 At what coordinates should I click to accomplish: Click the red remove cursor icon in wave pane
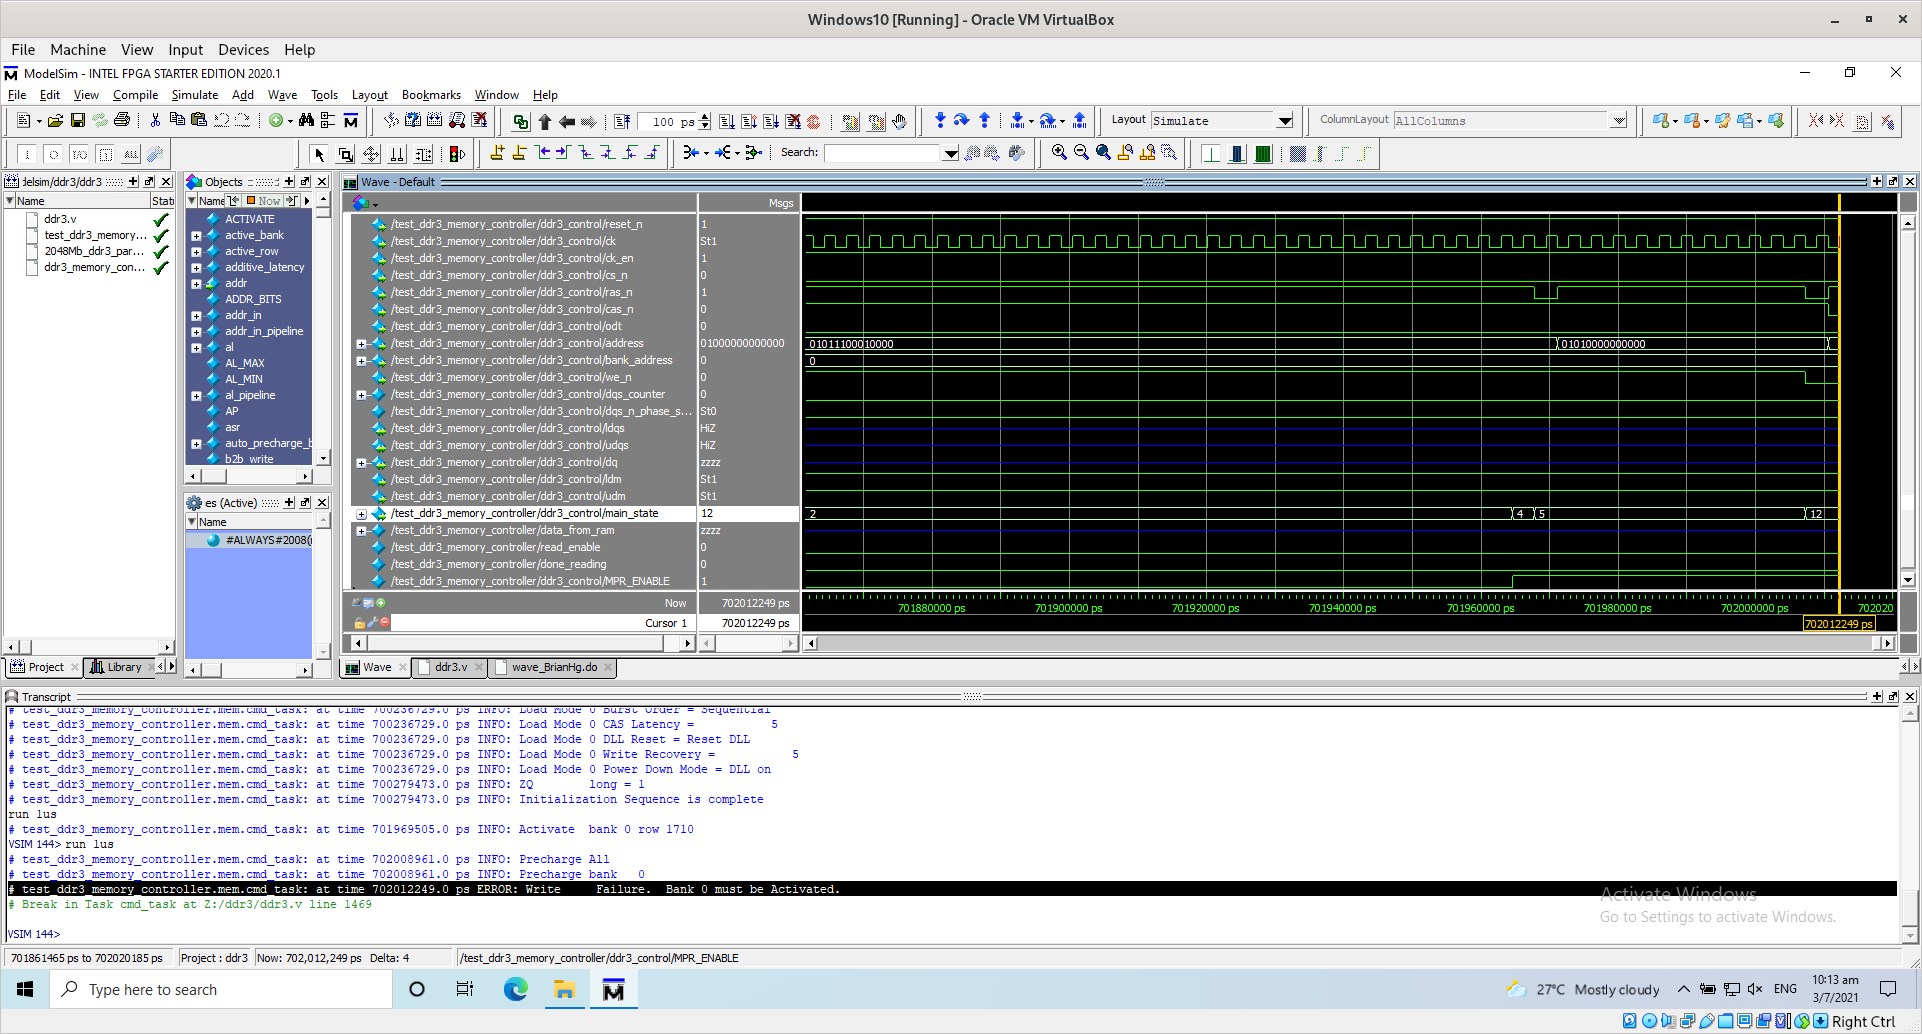pyautogui.click(x=384, y=622)
